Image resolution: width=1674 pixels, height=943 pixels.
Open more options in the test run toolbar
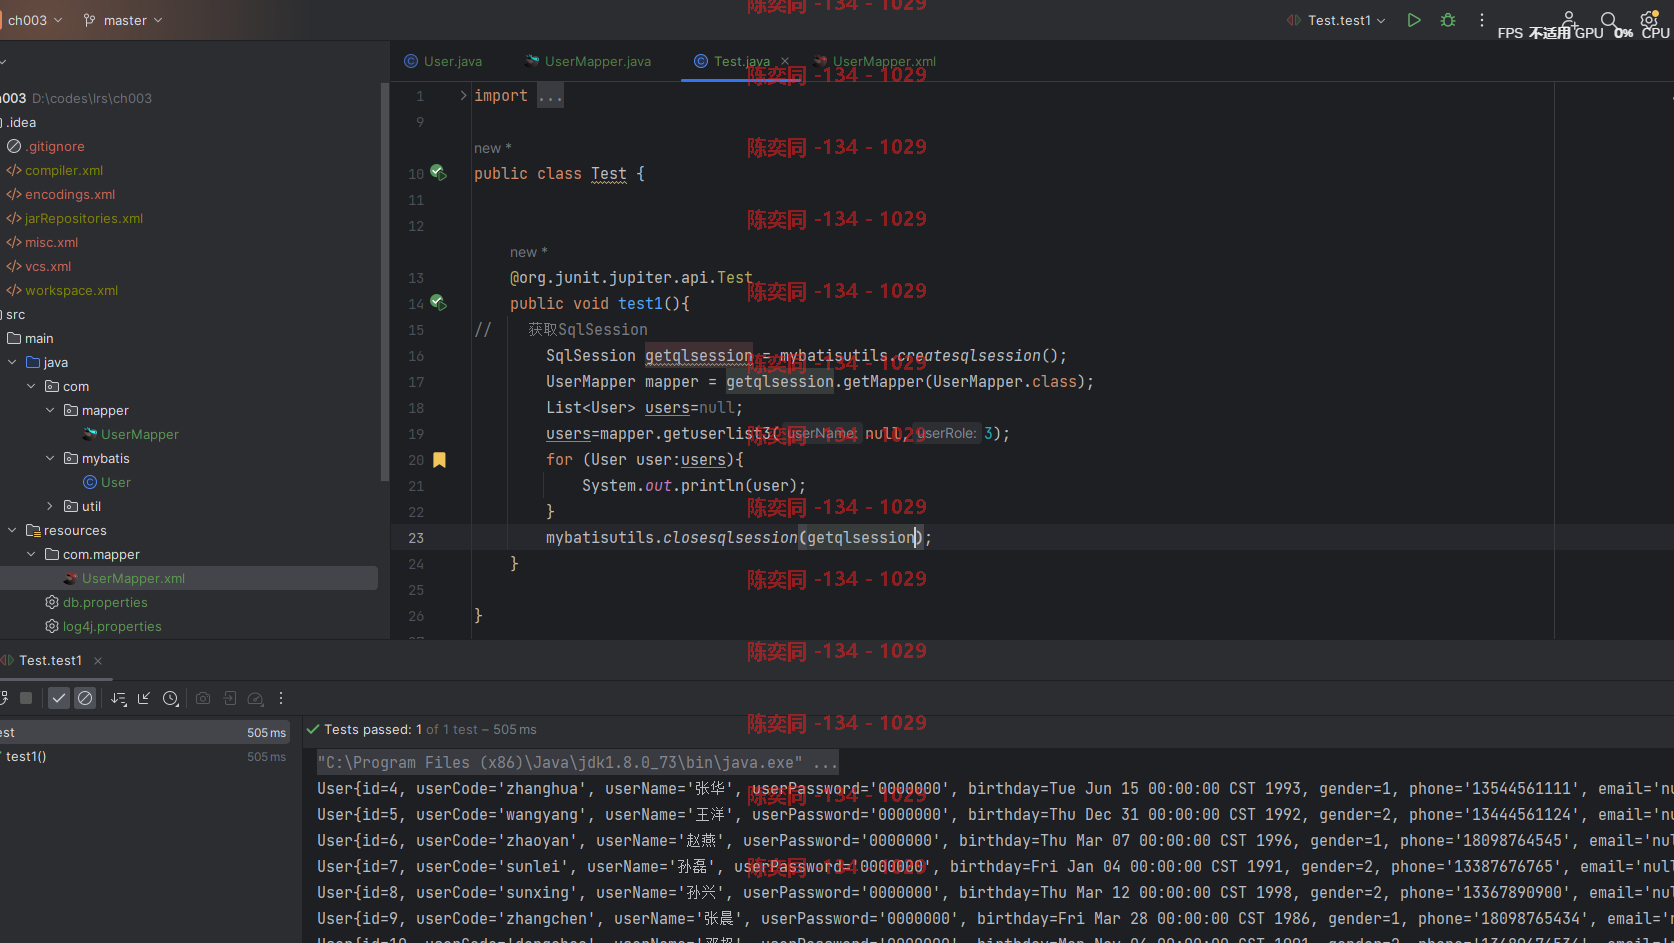coord(281,698)
